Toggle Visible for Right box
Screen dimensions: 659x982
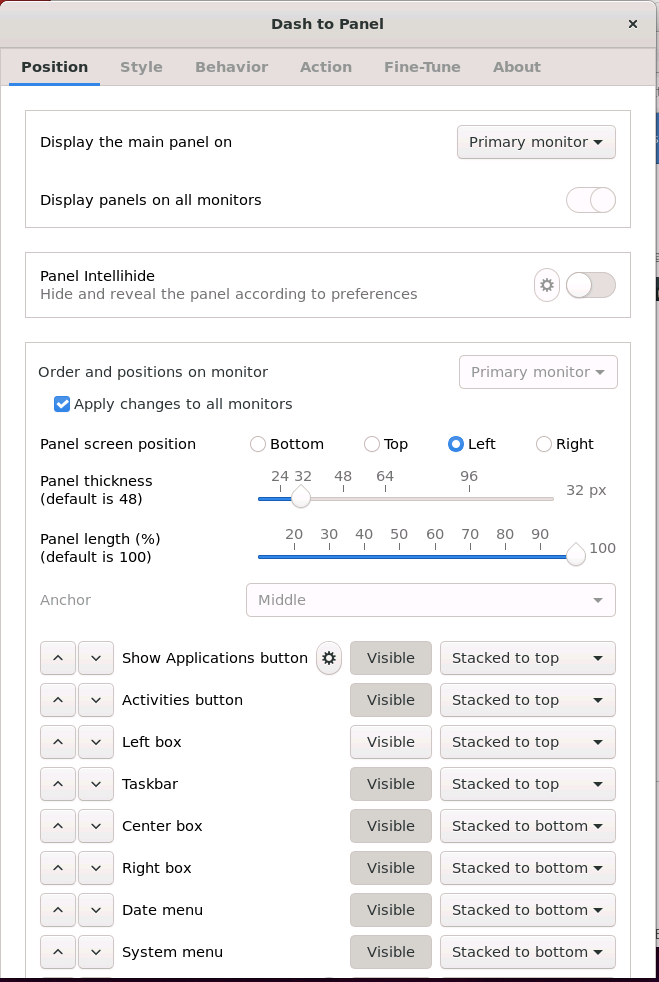pyautogui.click(x=391, y=868)
